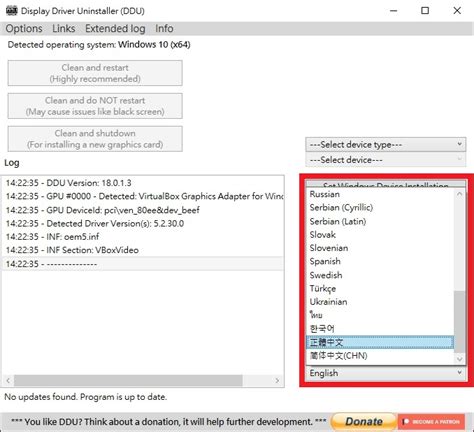Select ไทย (Thai) language option
The width and height of the screenshot is (474, 432).
click(380, 315)
